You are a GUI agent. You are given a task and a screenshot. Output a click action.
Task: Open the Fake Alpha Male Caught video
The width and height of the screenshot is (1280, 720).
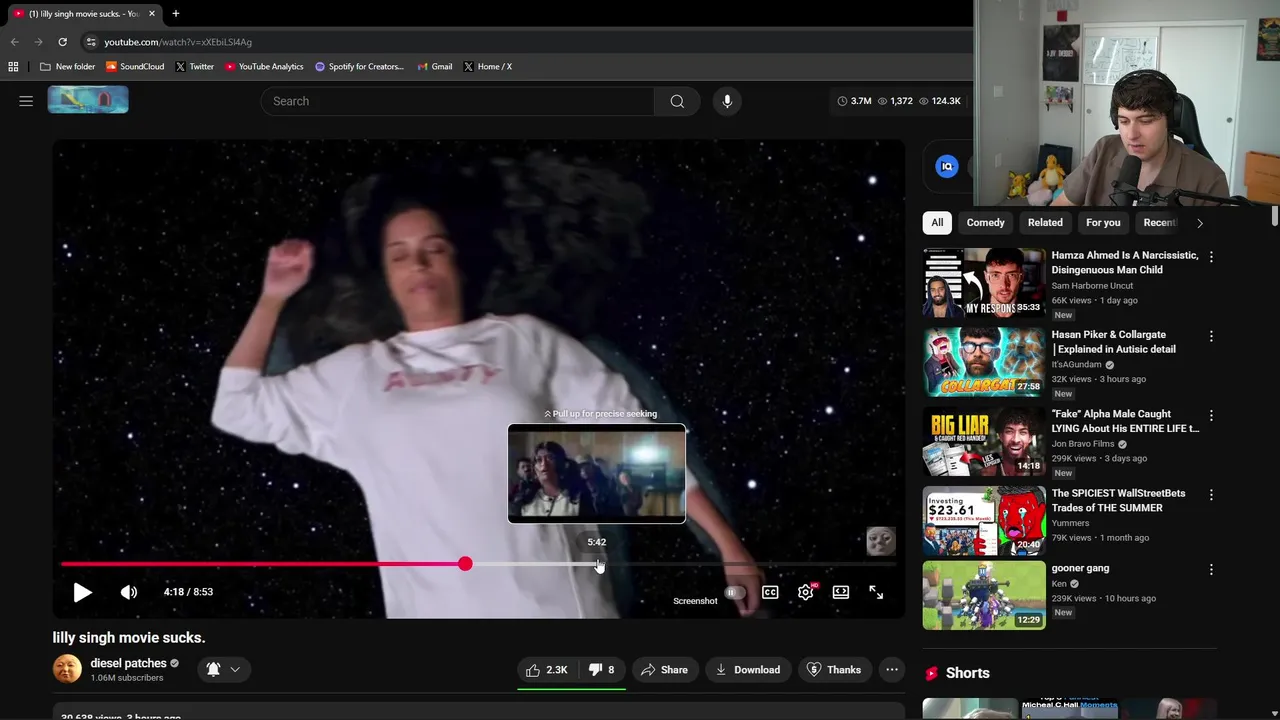pyautogui.click(x=984, y=441)
